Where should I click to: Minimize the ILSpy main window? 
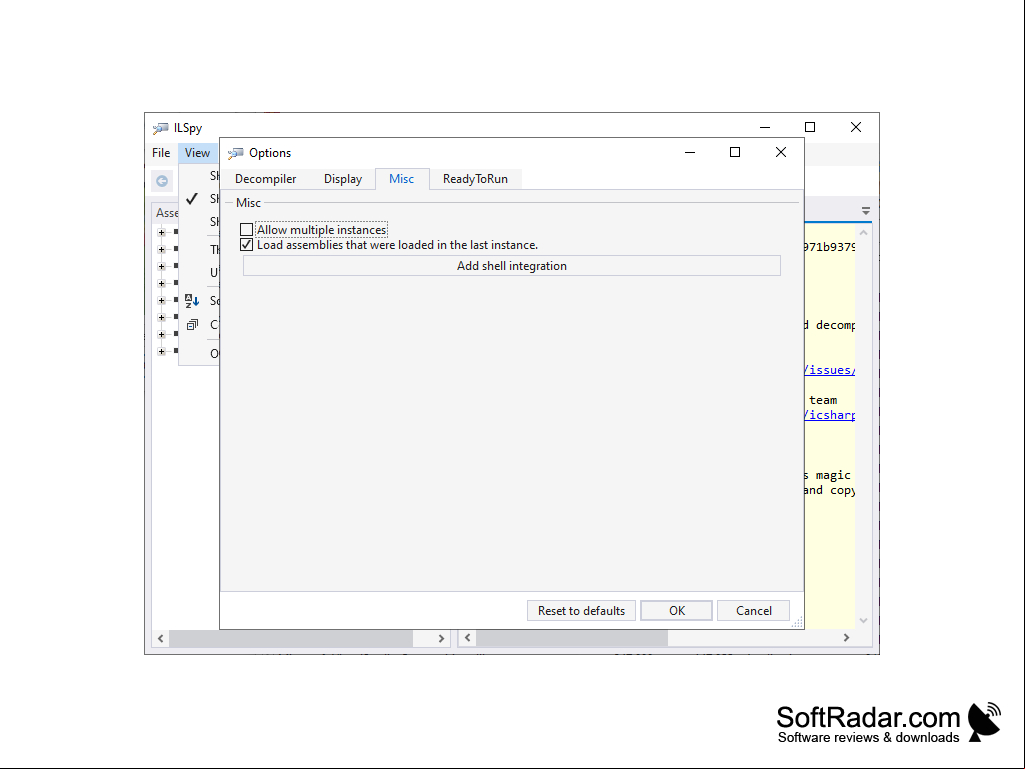point(765,128)
